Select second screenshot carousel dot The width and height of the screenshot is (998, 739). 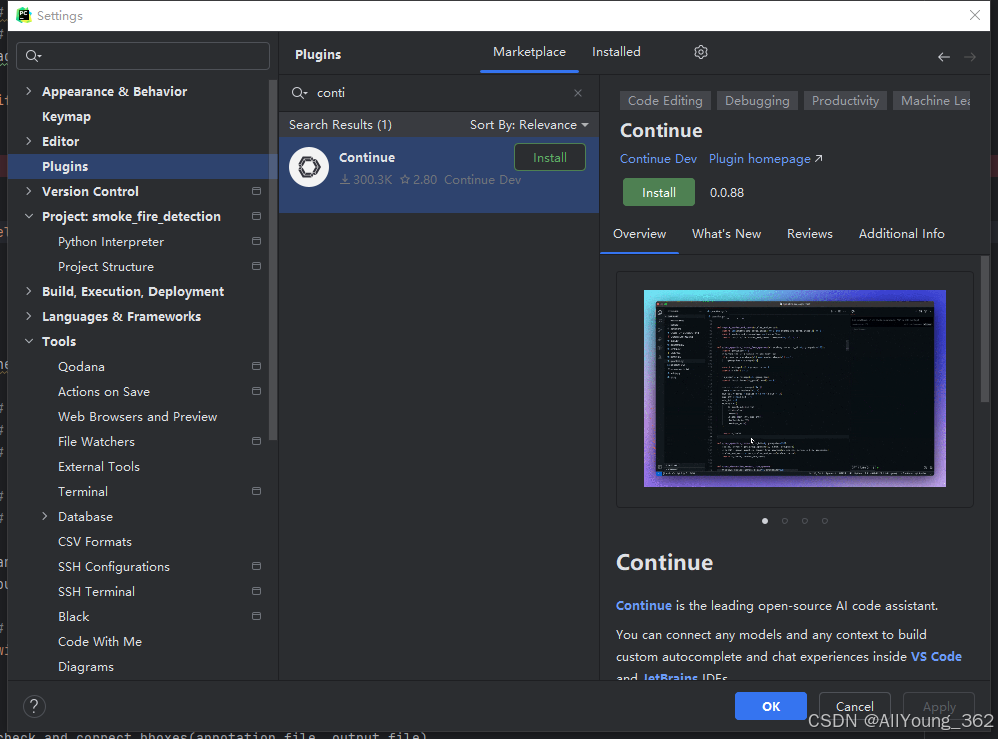[x=785, y=521]
